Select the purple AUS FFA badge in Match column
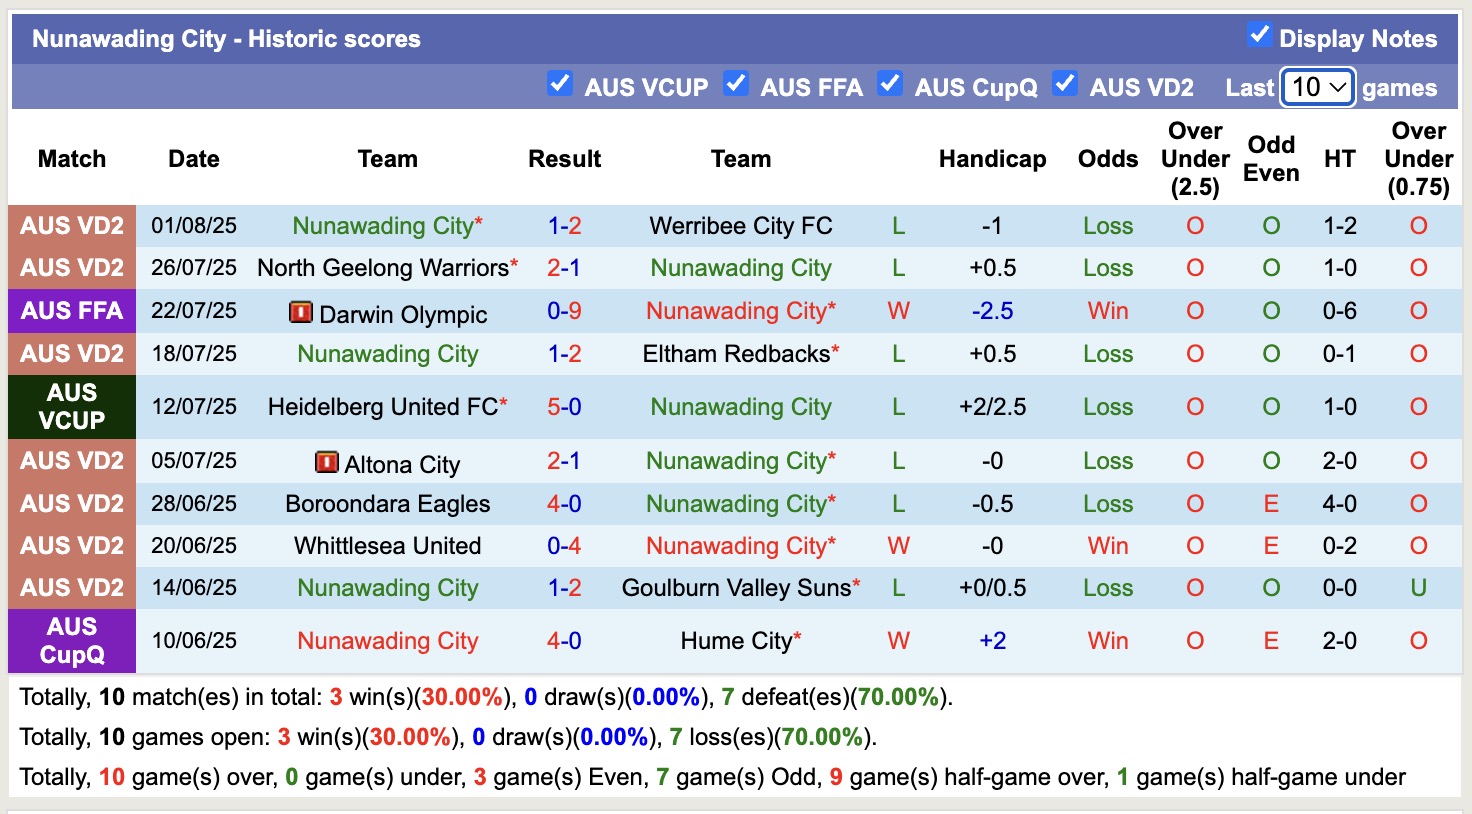 (71, 311)
